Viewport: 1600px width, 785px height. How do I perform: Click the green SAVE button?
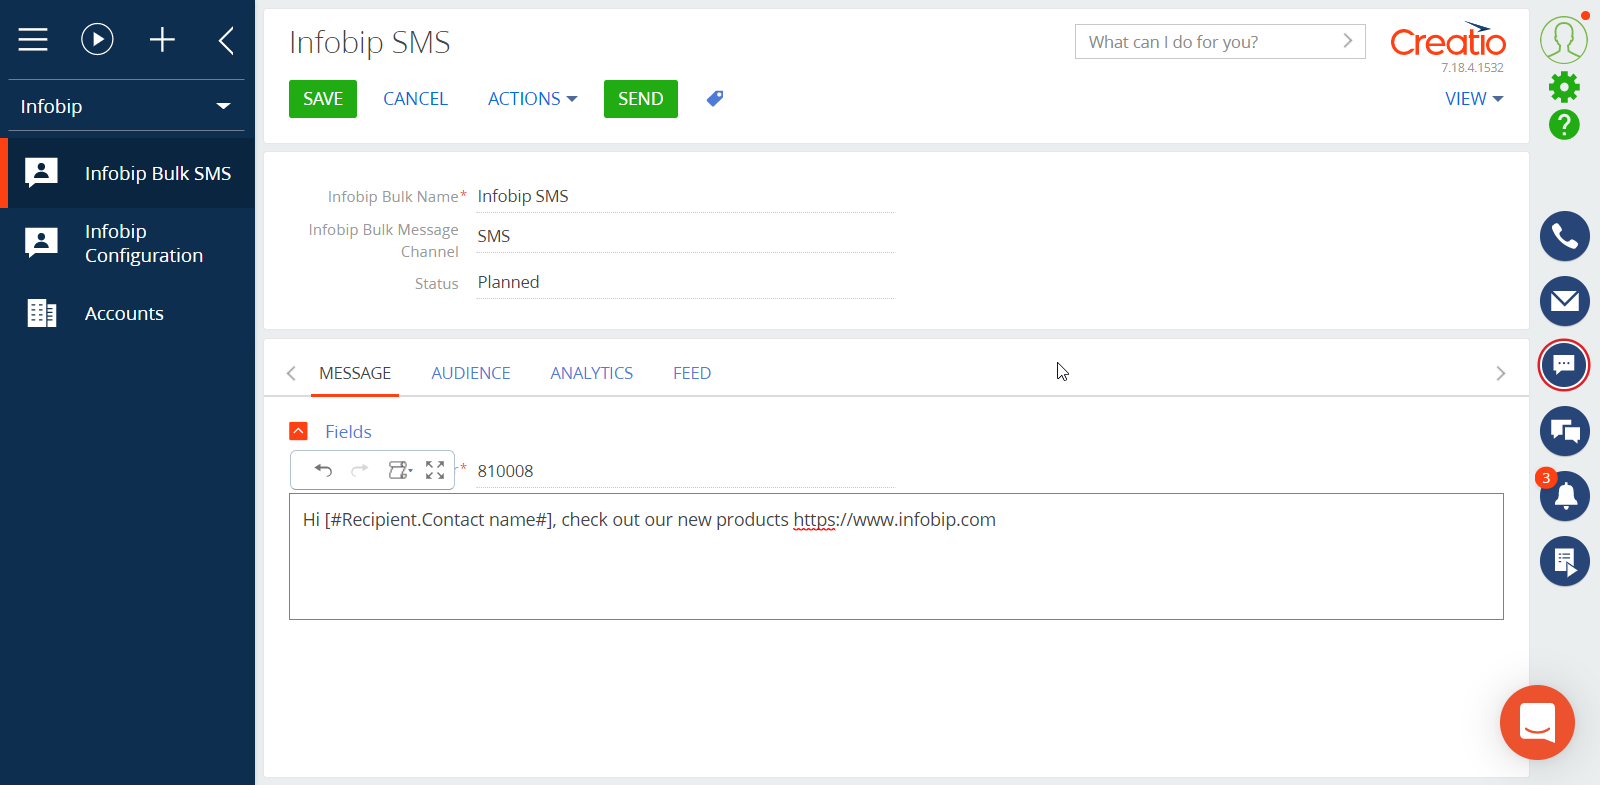coord(323,99)
